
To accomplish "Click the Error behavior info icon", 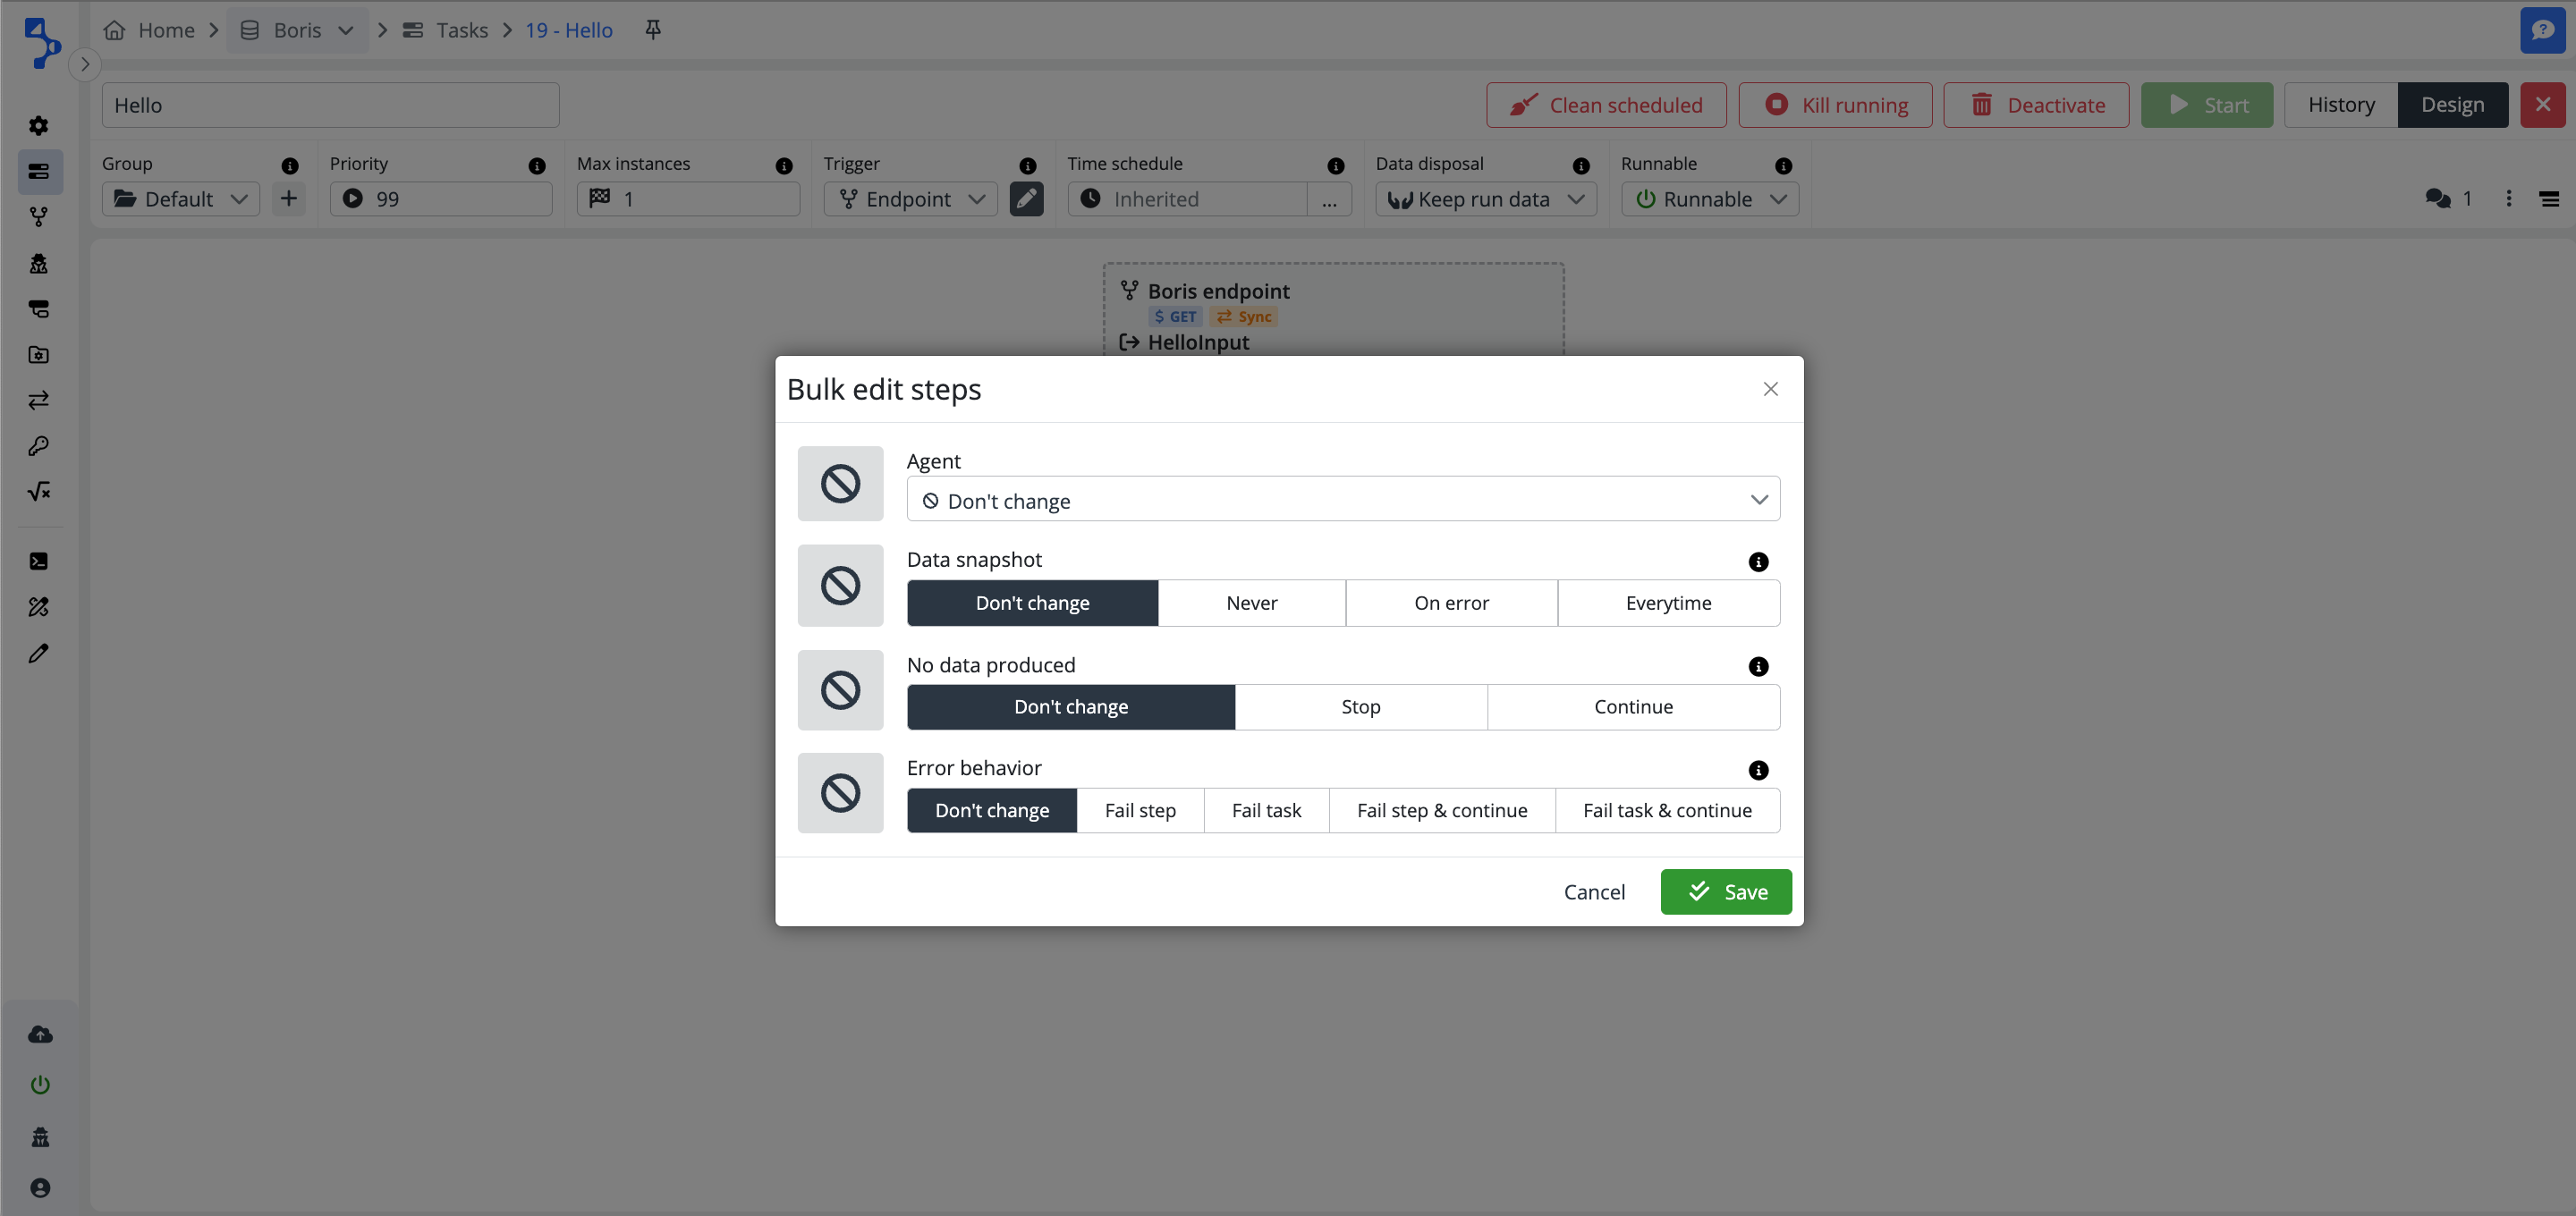I will click(1758, 770).
